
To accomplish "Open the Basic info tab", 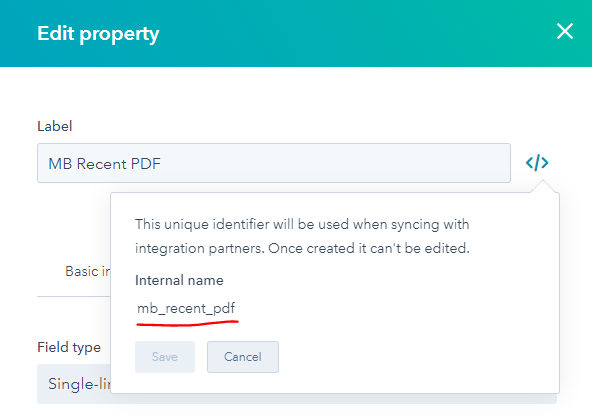I will click(88, 271).
